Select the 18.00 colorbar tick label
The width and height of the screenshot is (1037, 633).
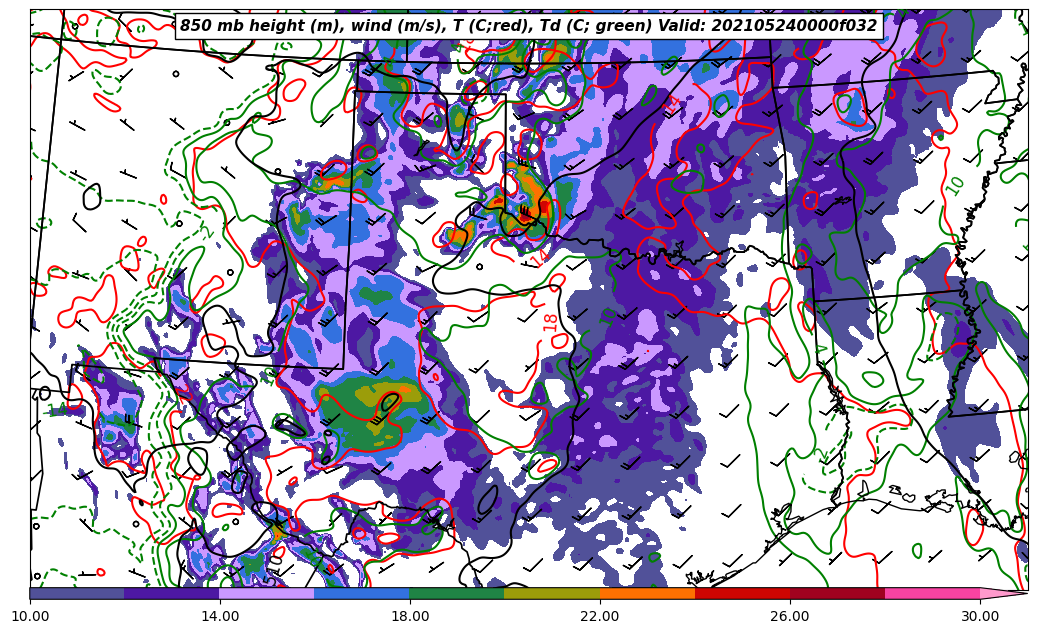(x=410, y=616)
